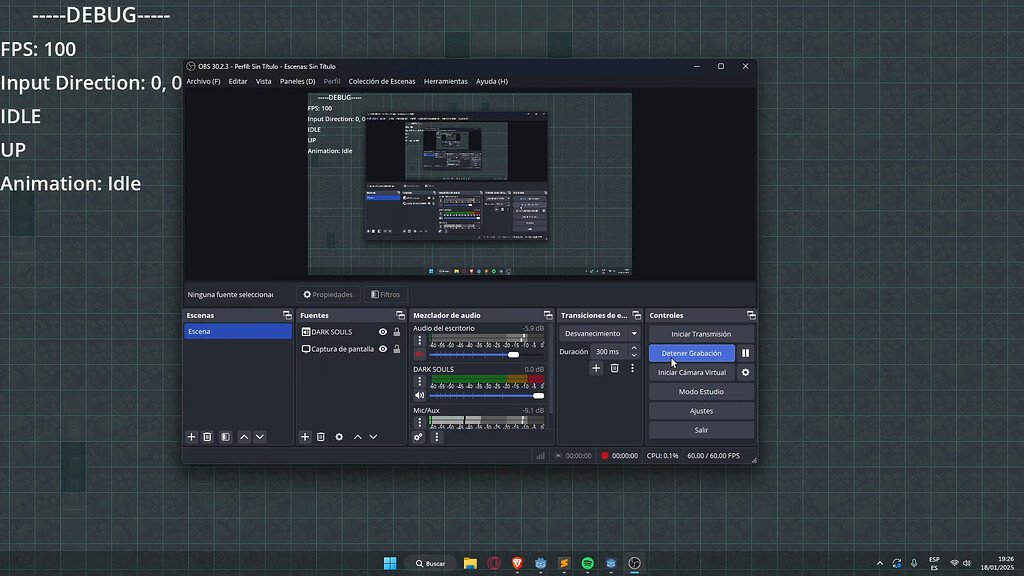Pause the recording with the pause icon
The height and width of the screenshot is (576, 1024).
point(745,353)
